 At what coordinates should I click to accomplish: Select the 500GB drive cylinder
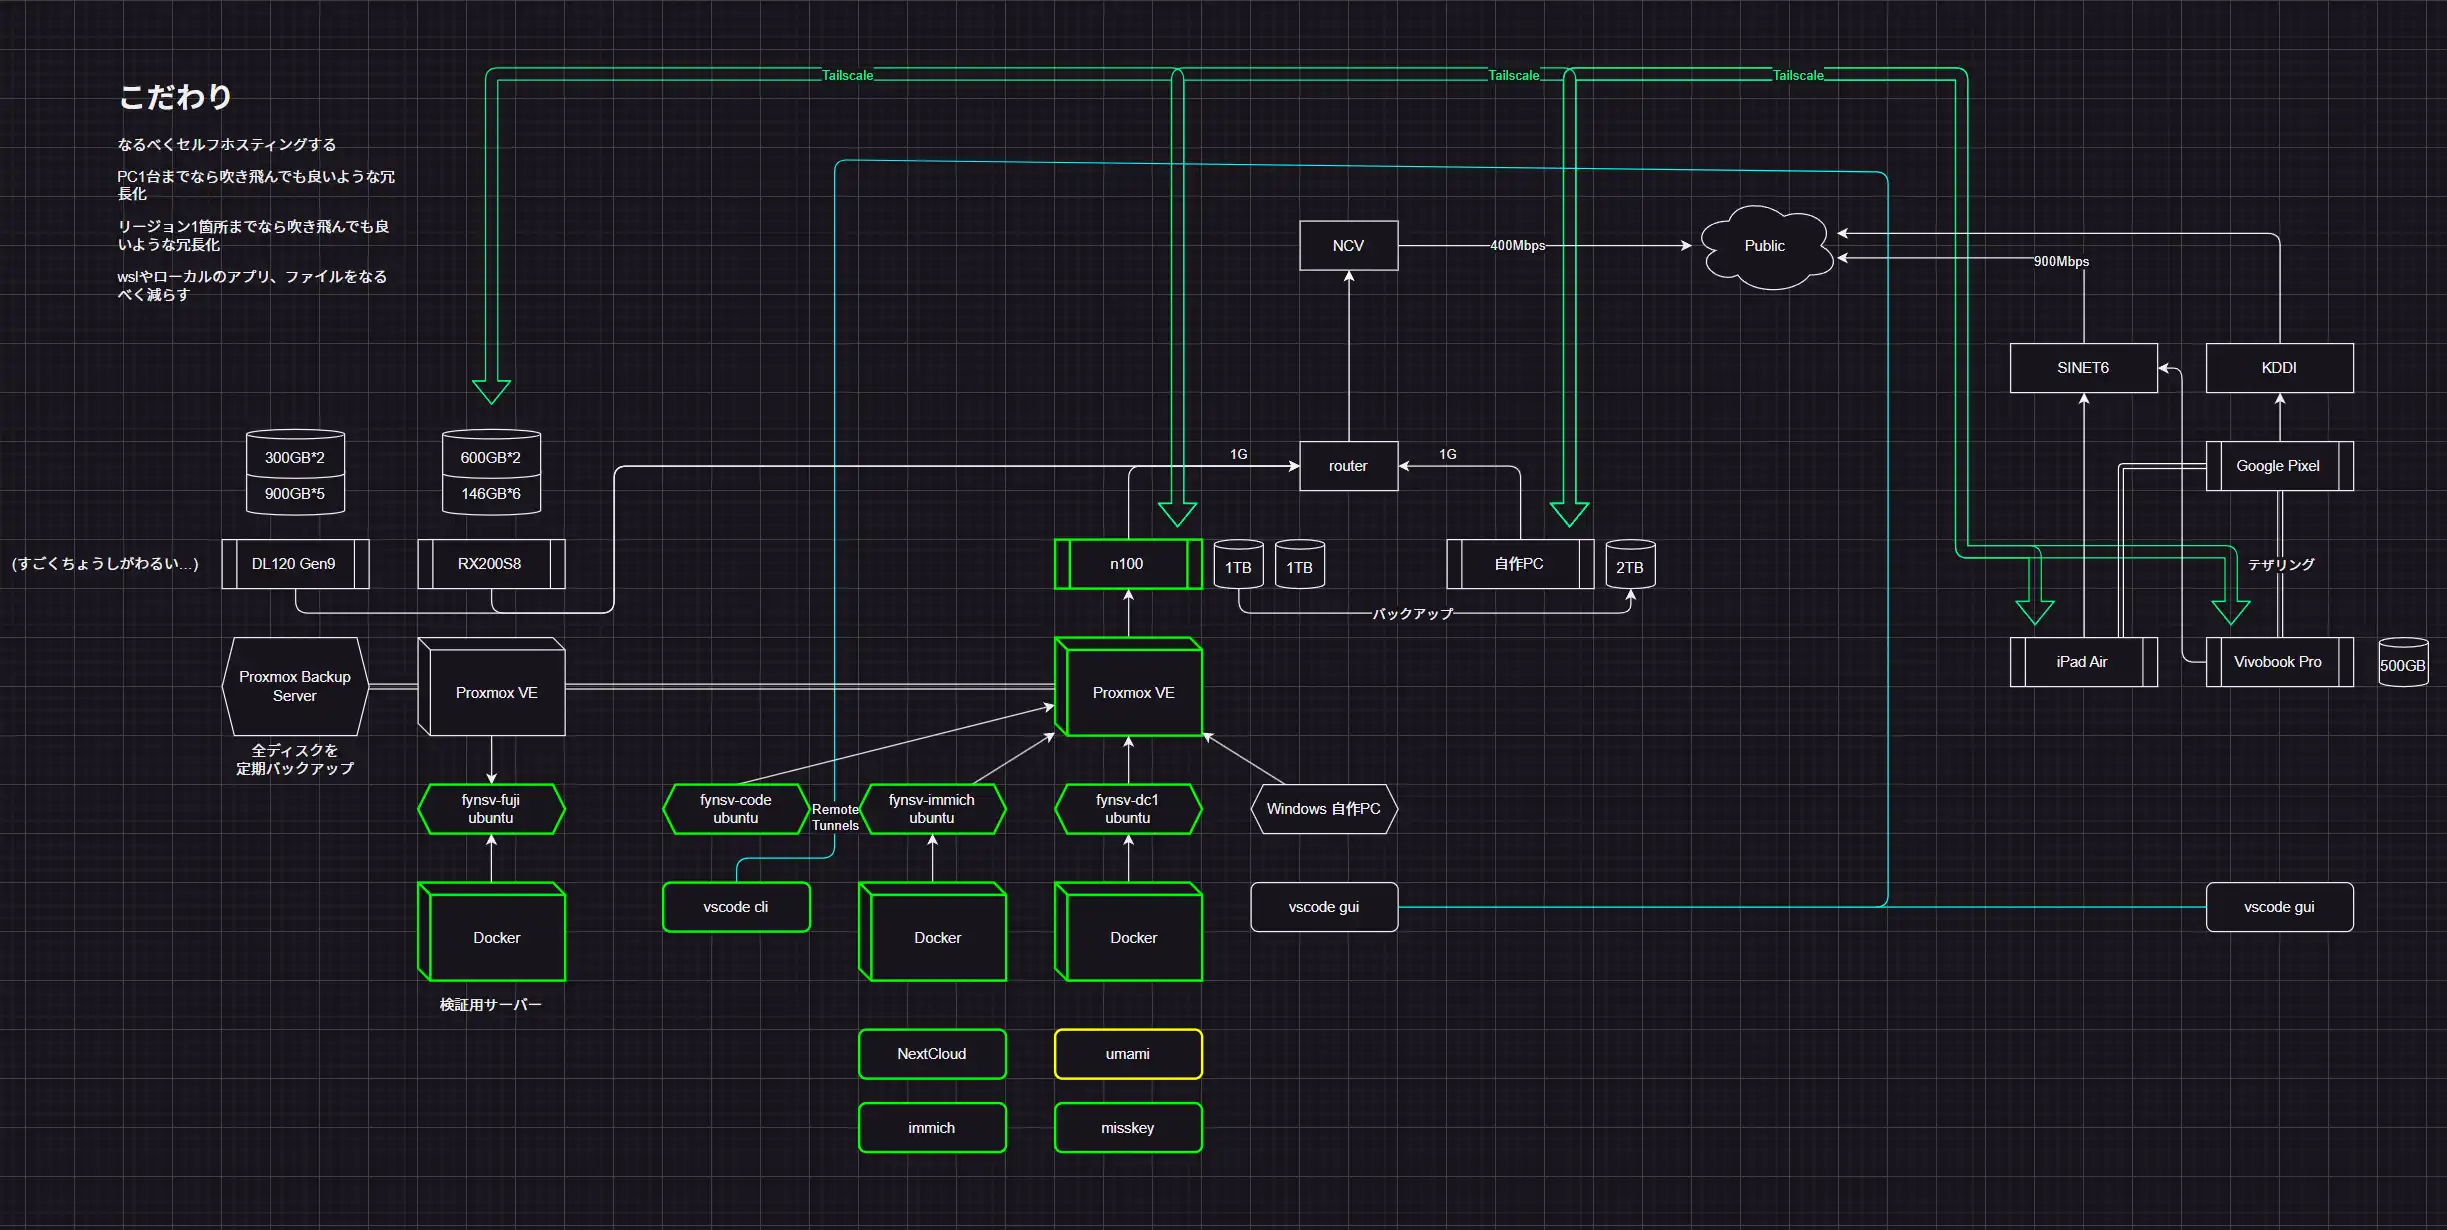click(x=2402, y=664)
